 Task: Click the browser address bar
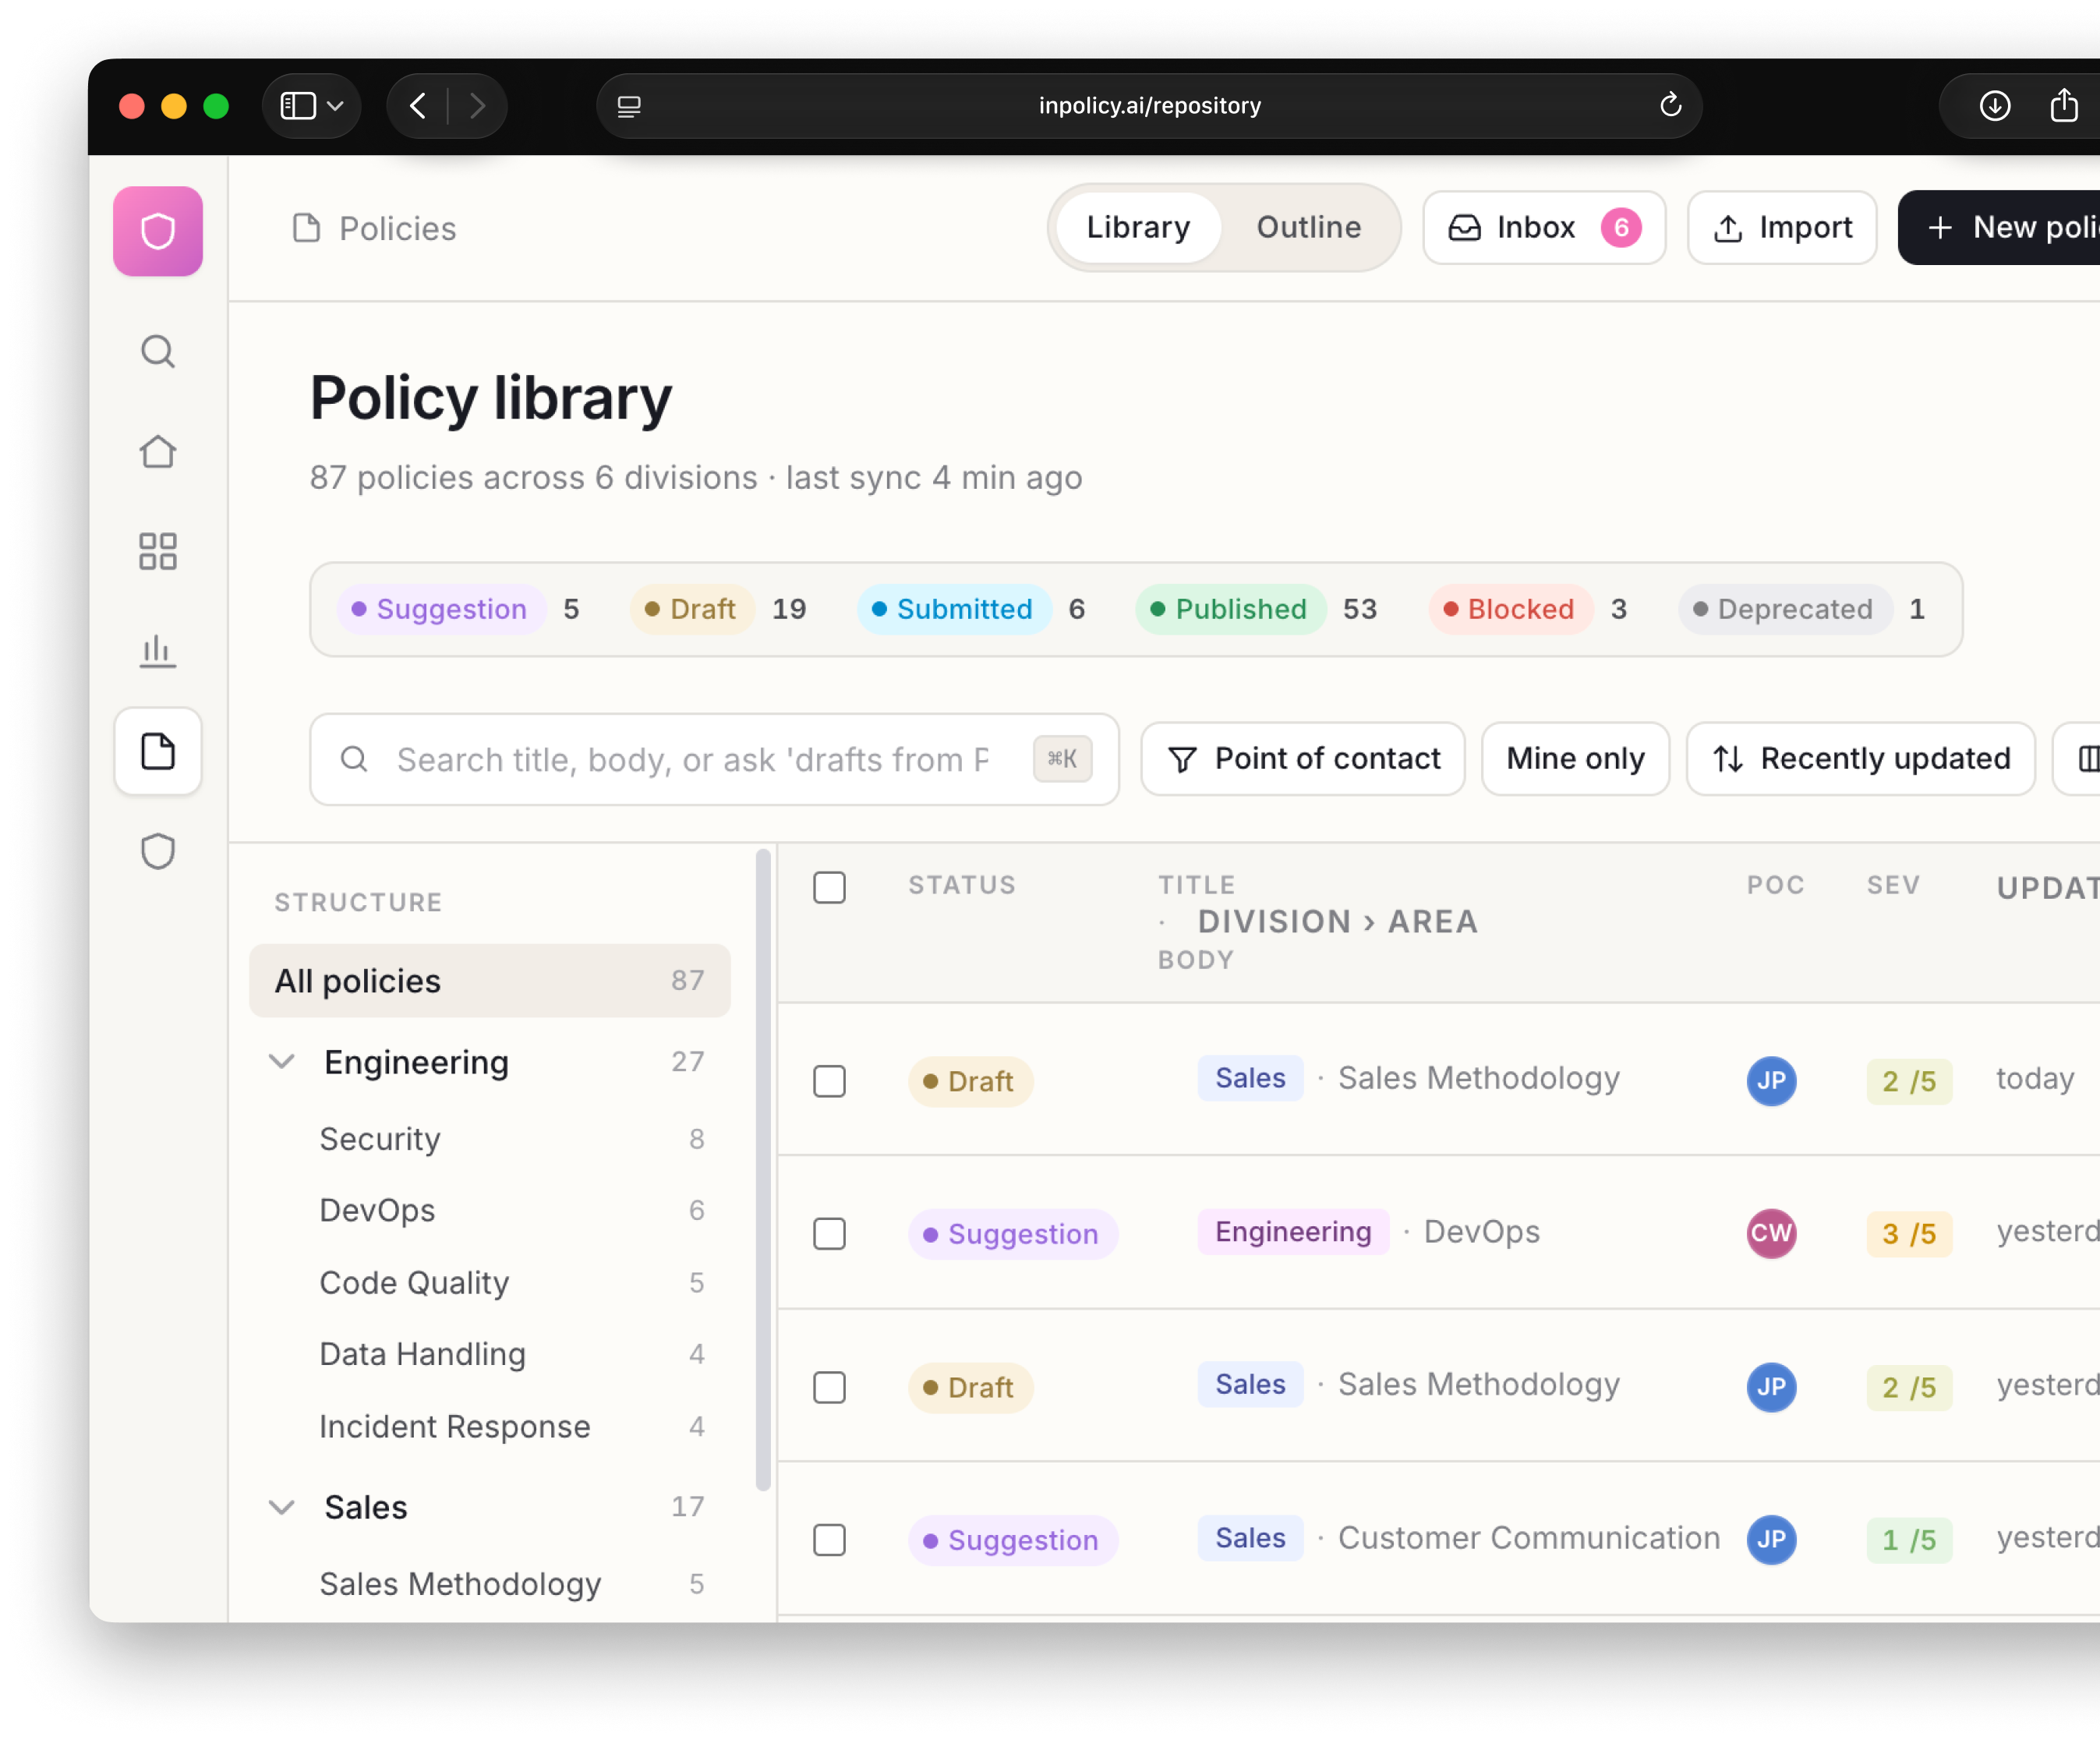(x=1149, y=106)
